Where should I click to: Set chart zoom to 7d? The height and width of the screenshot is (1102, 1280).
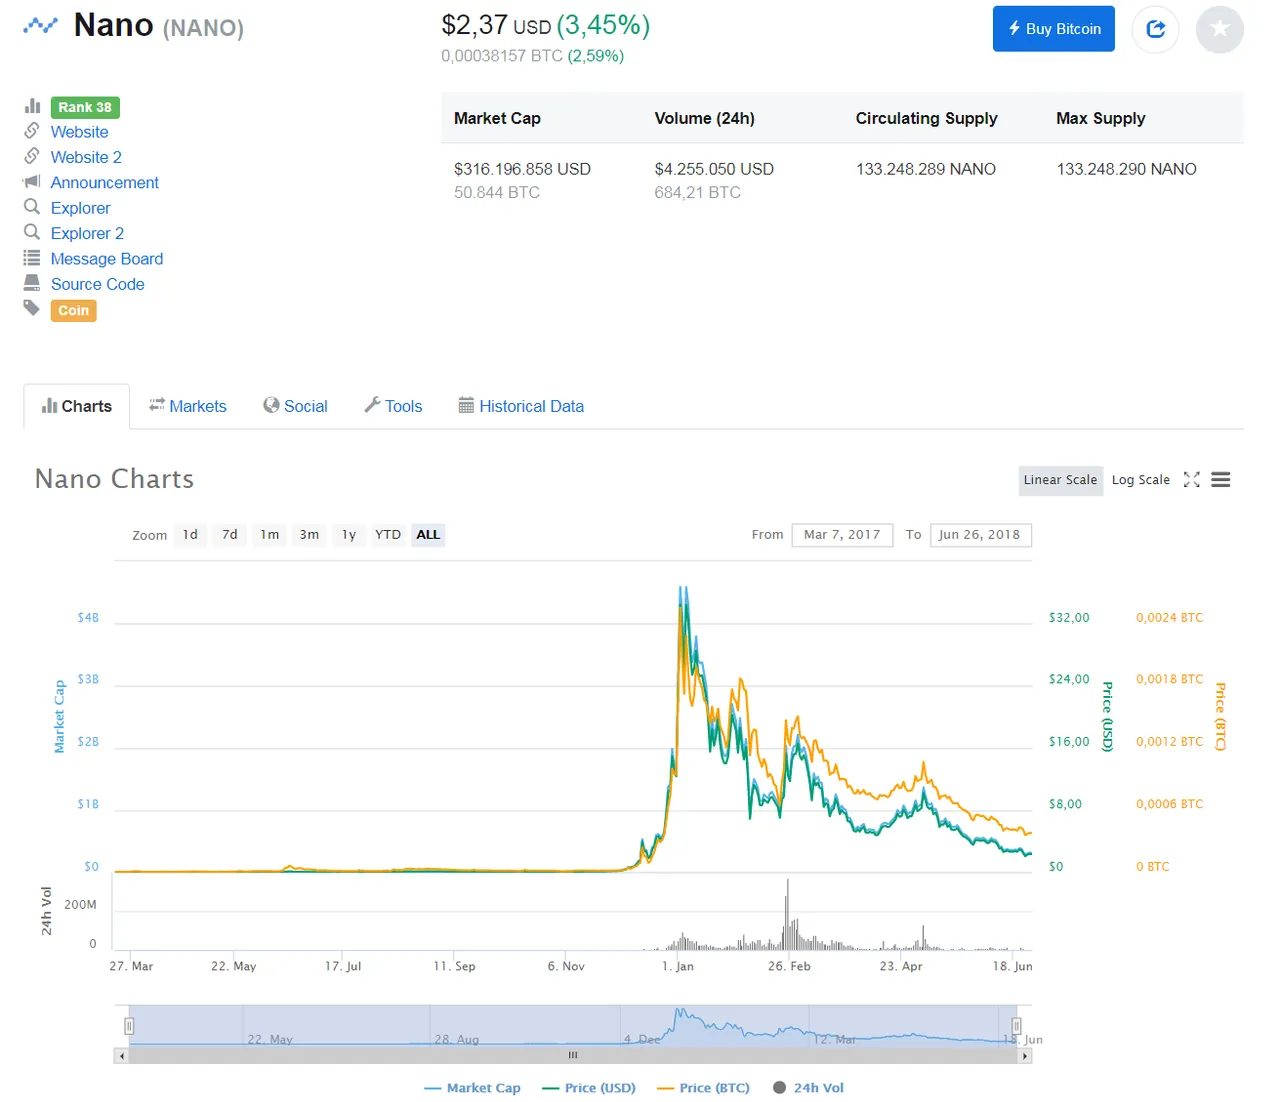coord(230,535)
